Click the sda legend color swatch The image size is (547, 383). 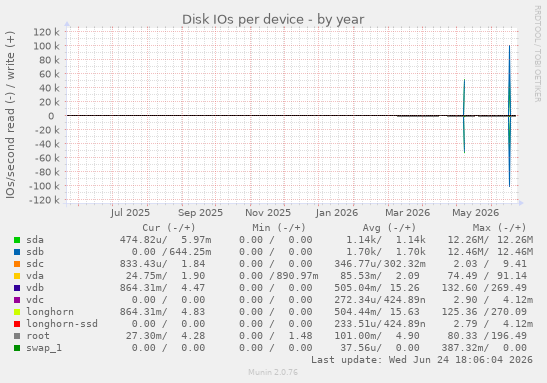click(x=17, y=240)
